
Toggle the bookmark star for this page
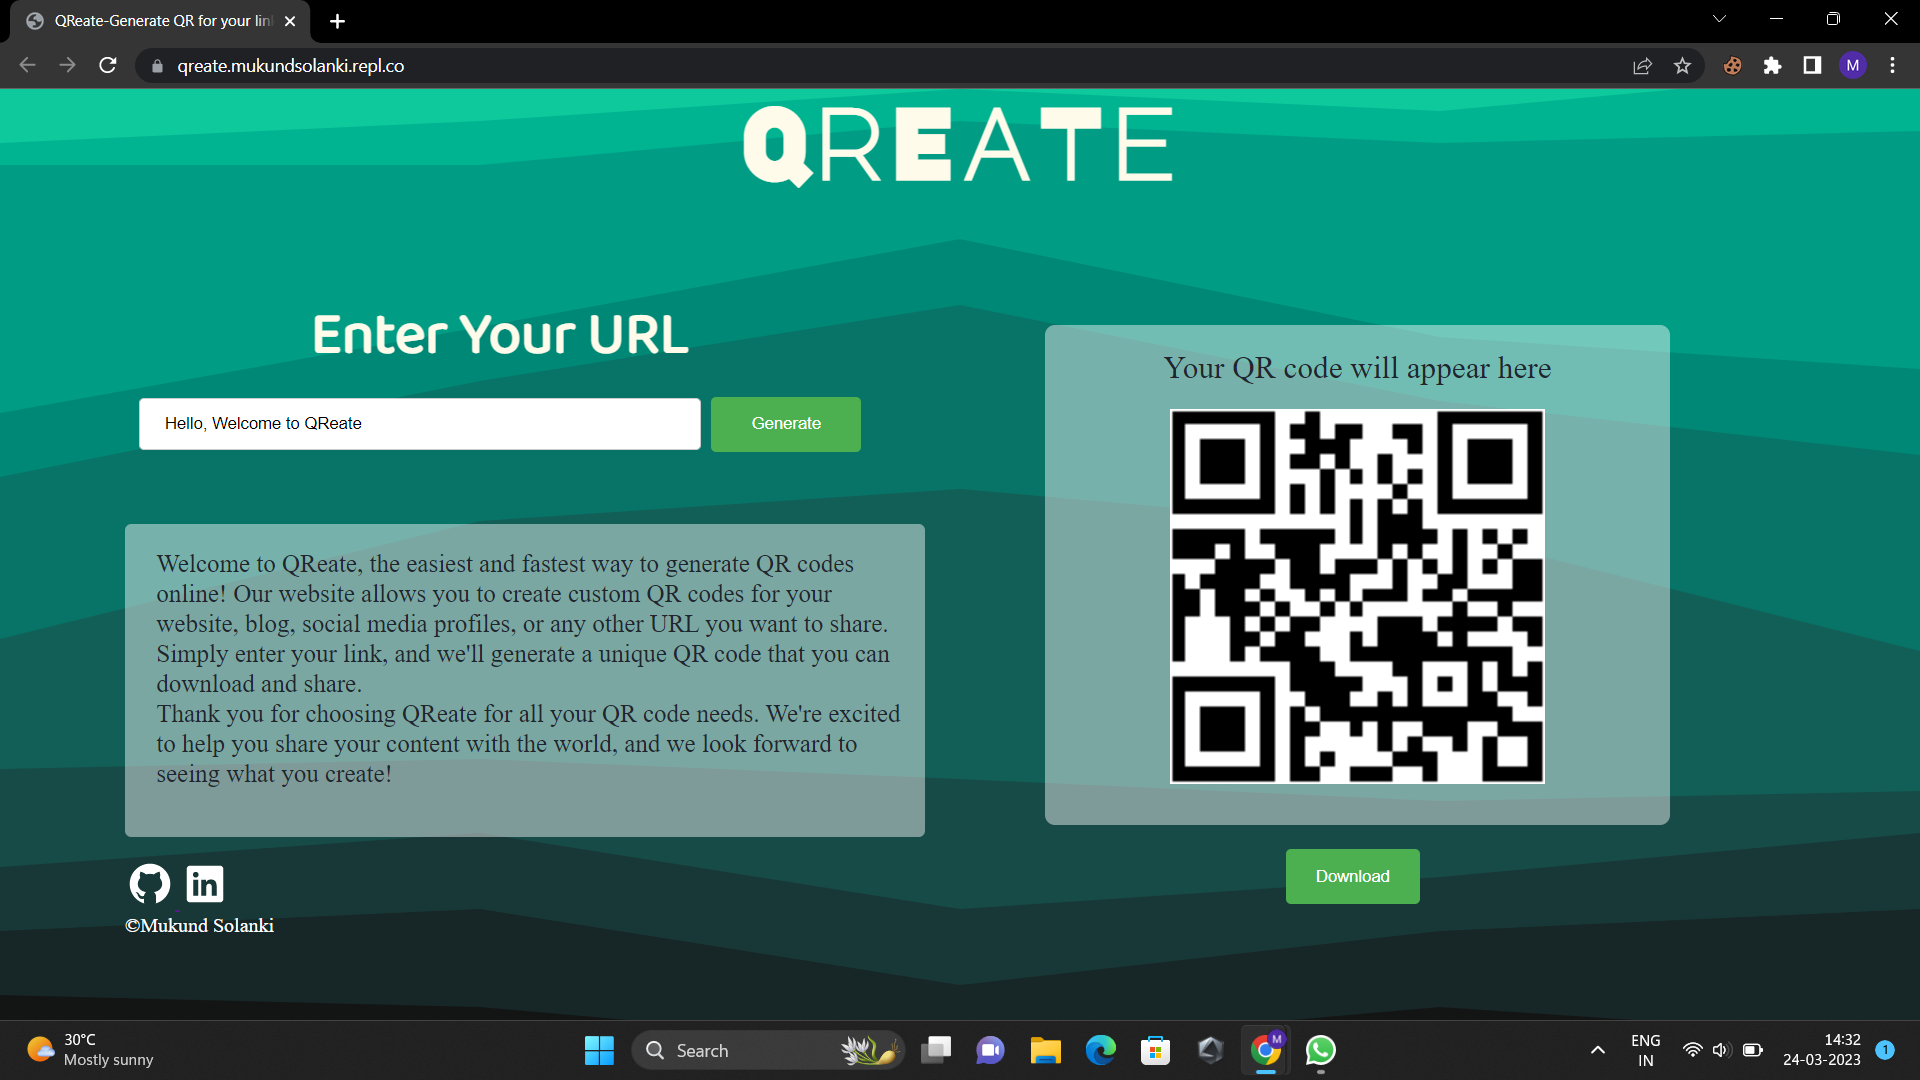(1683, 65)
